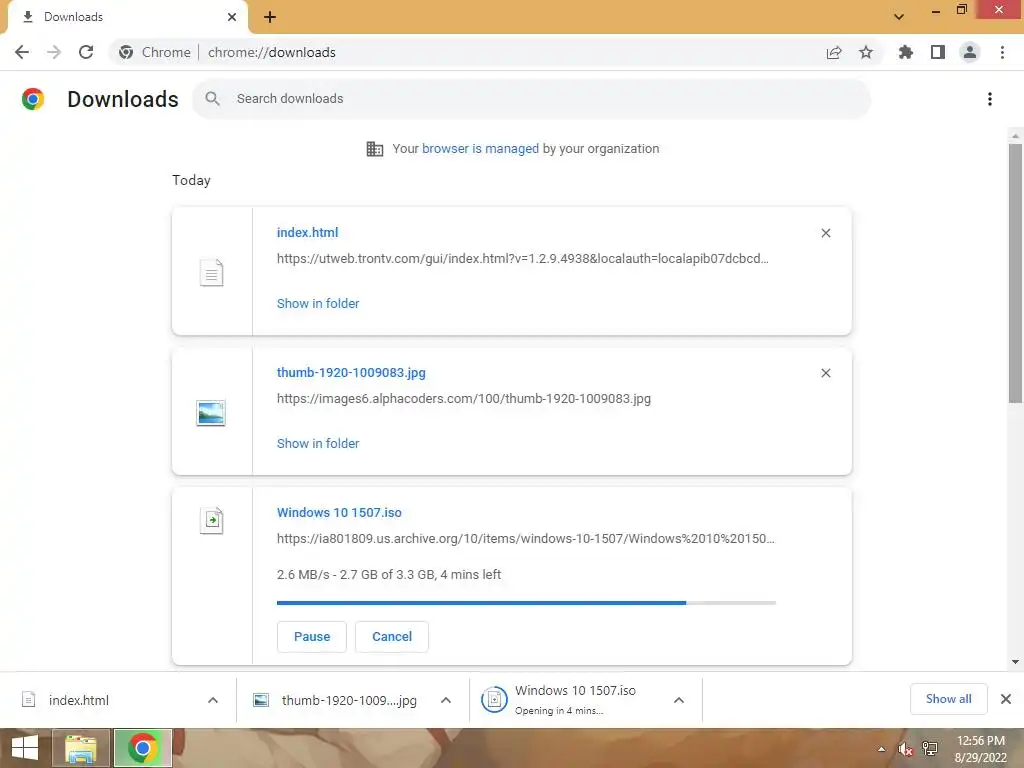Expand Windows 10 1507.iso shelf item options
Viewport: 1024px width, 768px height.
[x=679, y=700]
